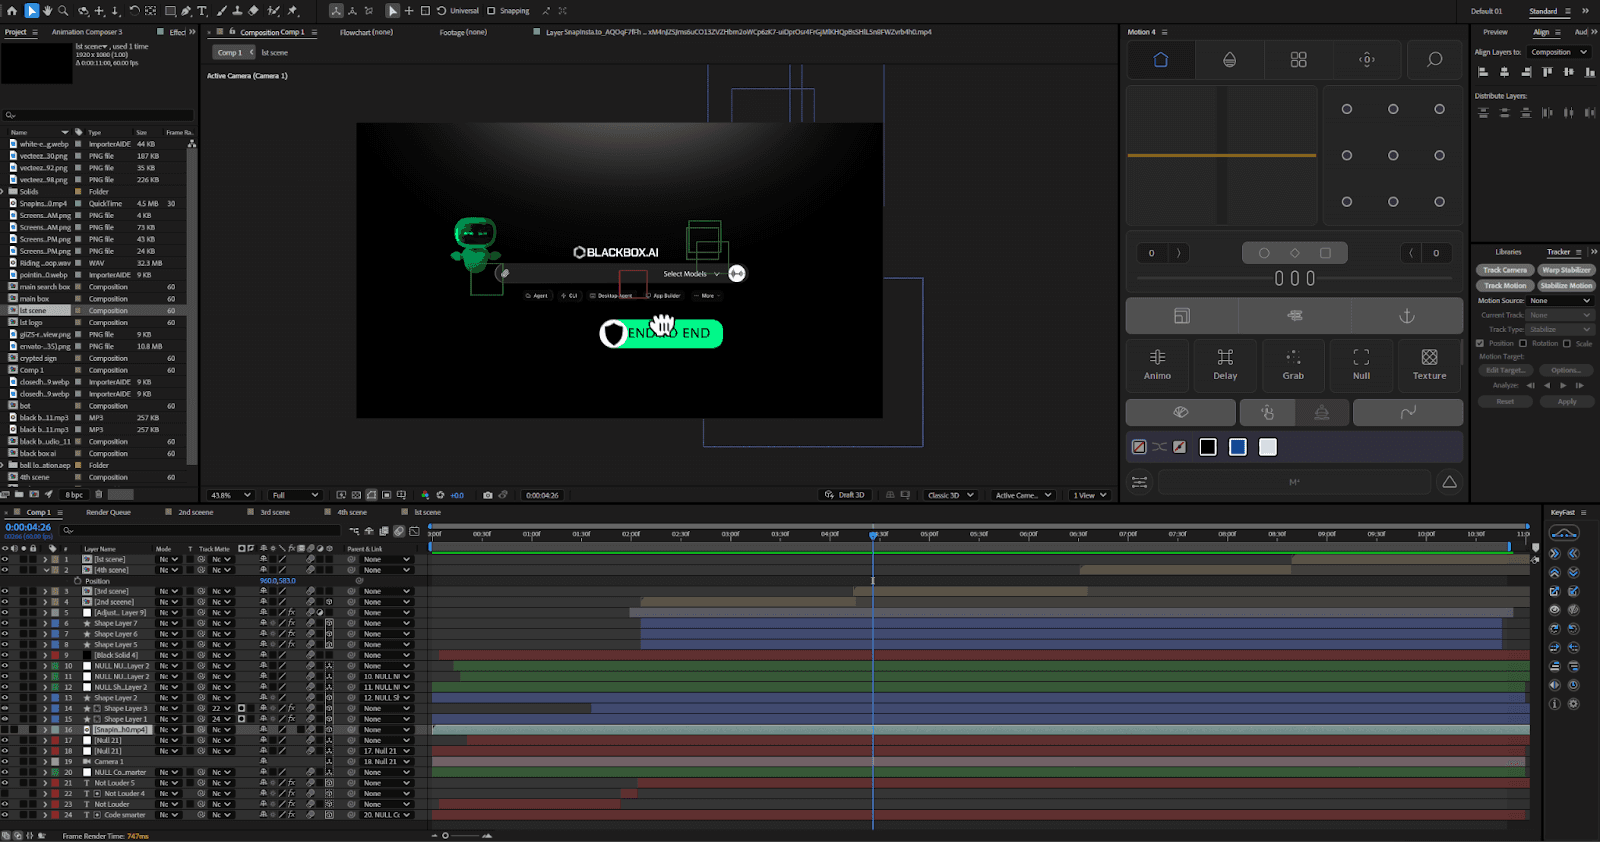The image size is (1600, 842).
Task: Enable the Rotation checkbox in Tracker
Action: pos(1523,343)
